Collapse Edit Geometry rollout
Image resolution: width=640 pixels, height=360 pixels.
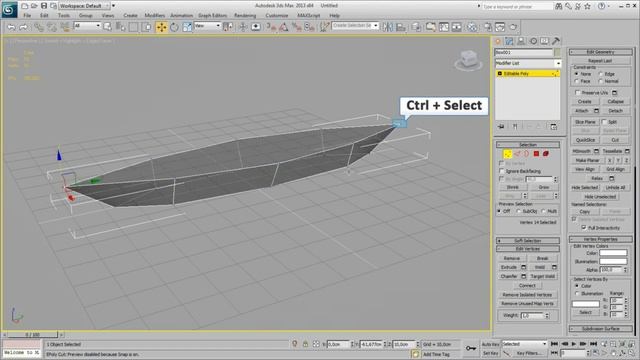click(x=600, y=52)
